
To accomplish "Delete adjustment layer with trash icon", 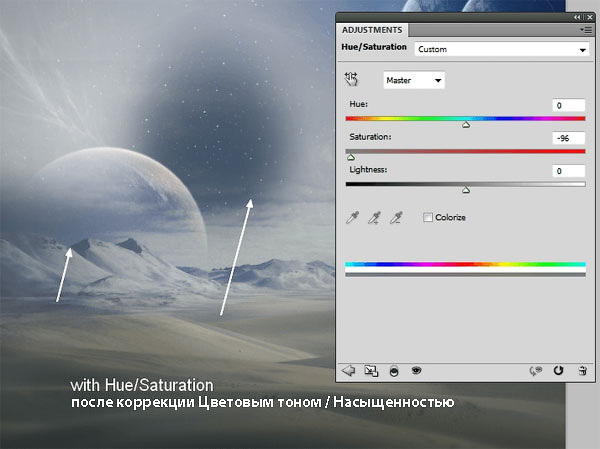I will coord(582,371).
